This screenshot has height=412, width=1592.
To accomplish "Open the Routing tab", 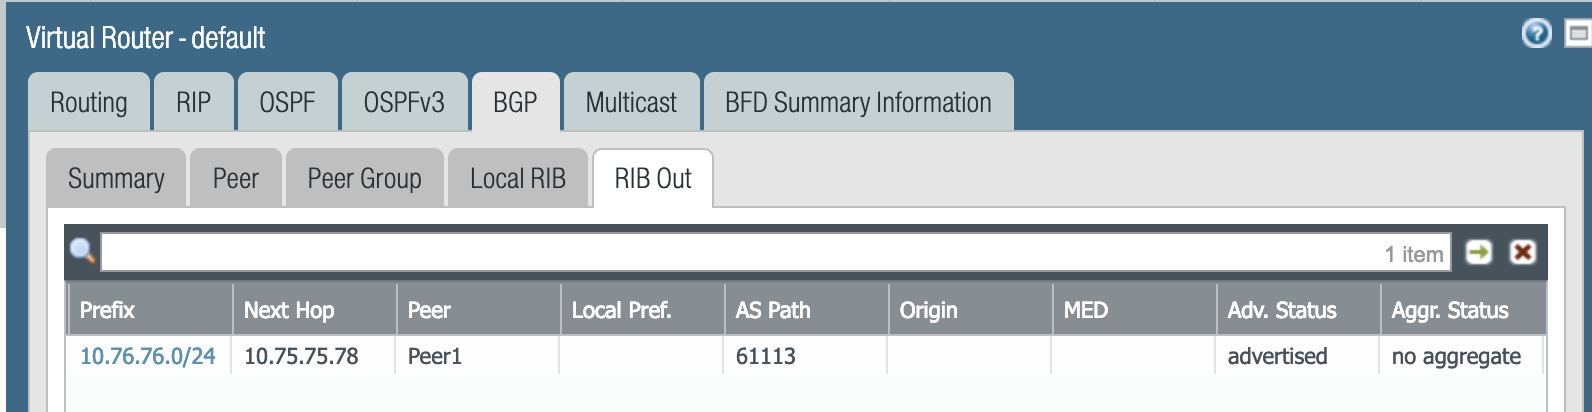I will coord(89,102).
